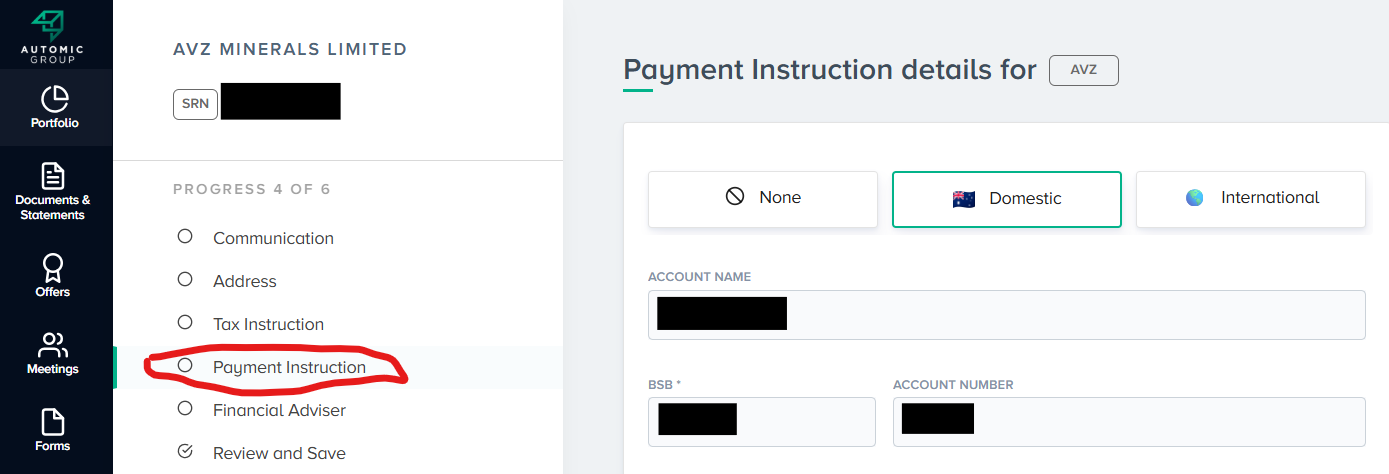This screenshot has height=474, width=1389.
Task: Go to Payment Instruction step
Action: [x=289, y=367]
